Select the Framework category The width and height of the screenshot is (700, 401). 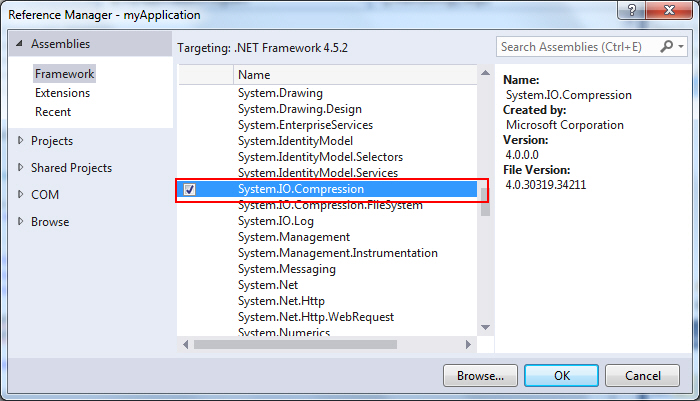pyautogui.click(x=64, y=74)
